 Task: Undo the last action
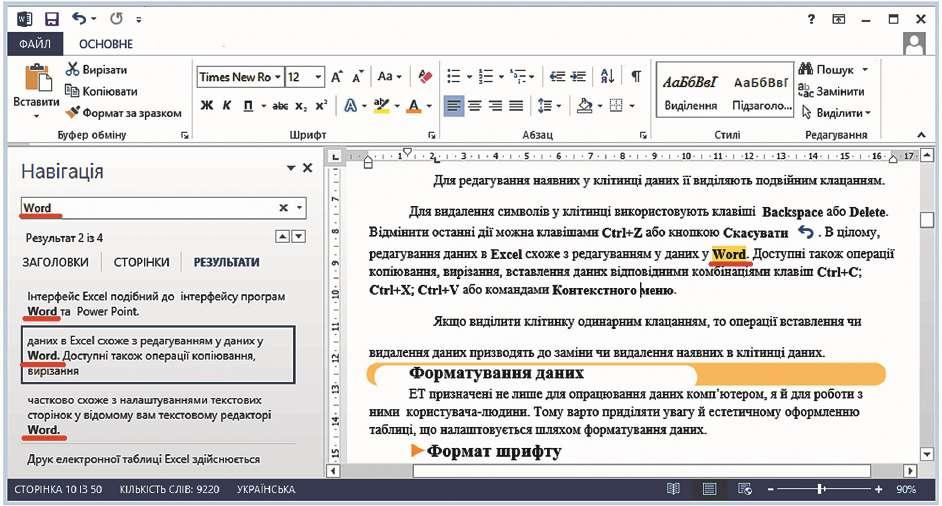79,19
